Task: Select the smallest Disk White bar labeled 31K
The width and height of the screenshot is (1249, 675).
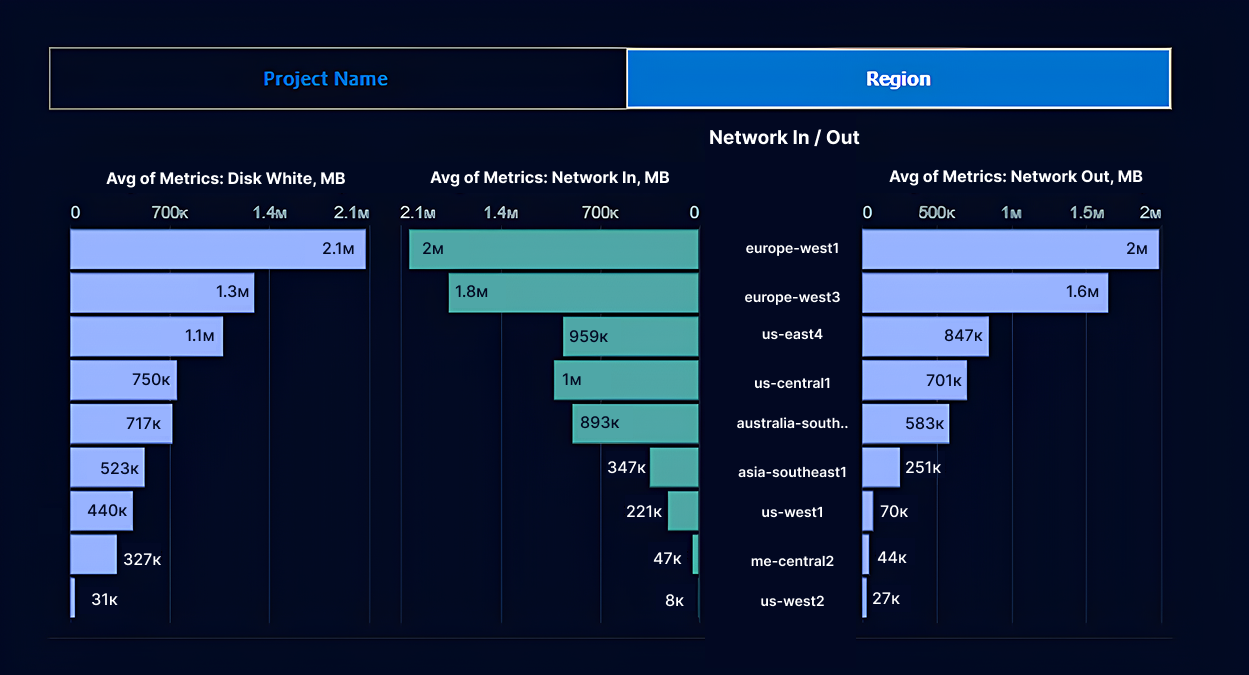Action: tap(73, 598)
